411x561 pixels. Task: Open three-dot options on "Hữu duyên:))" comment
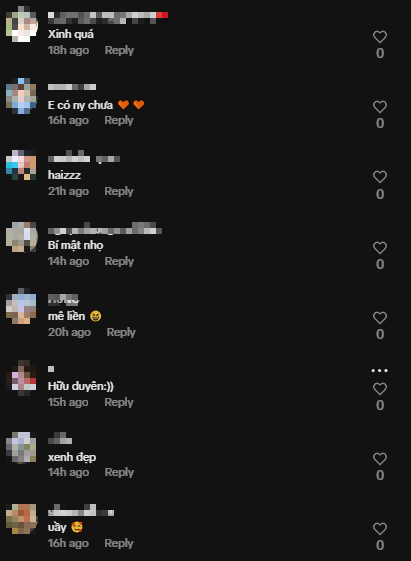380,370
